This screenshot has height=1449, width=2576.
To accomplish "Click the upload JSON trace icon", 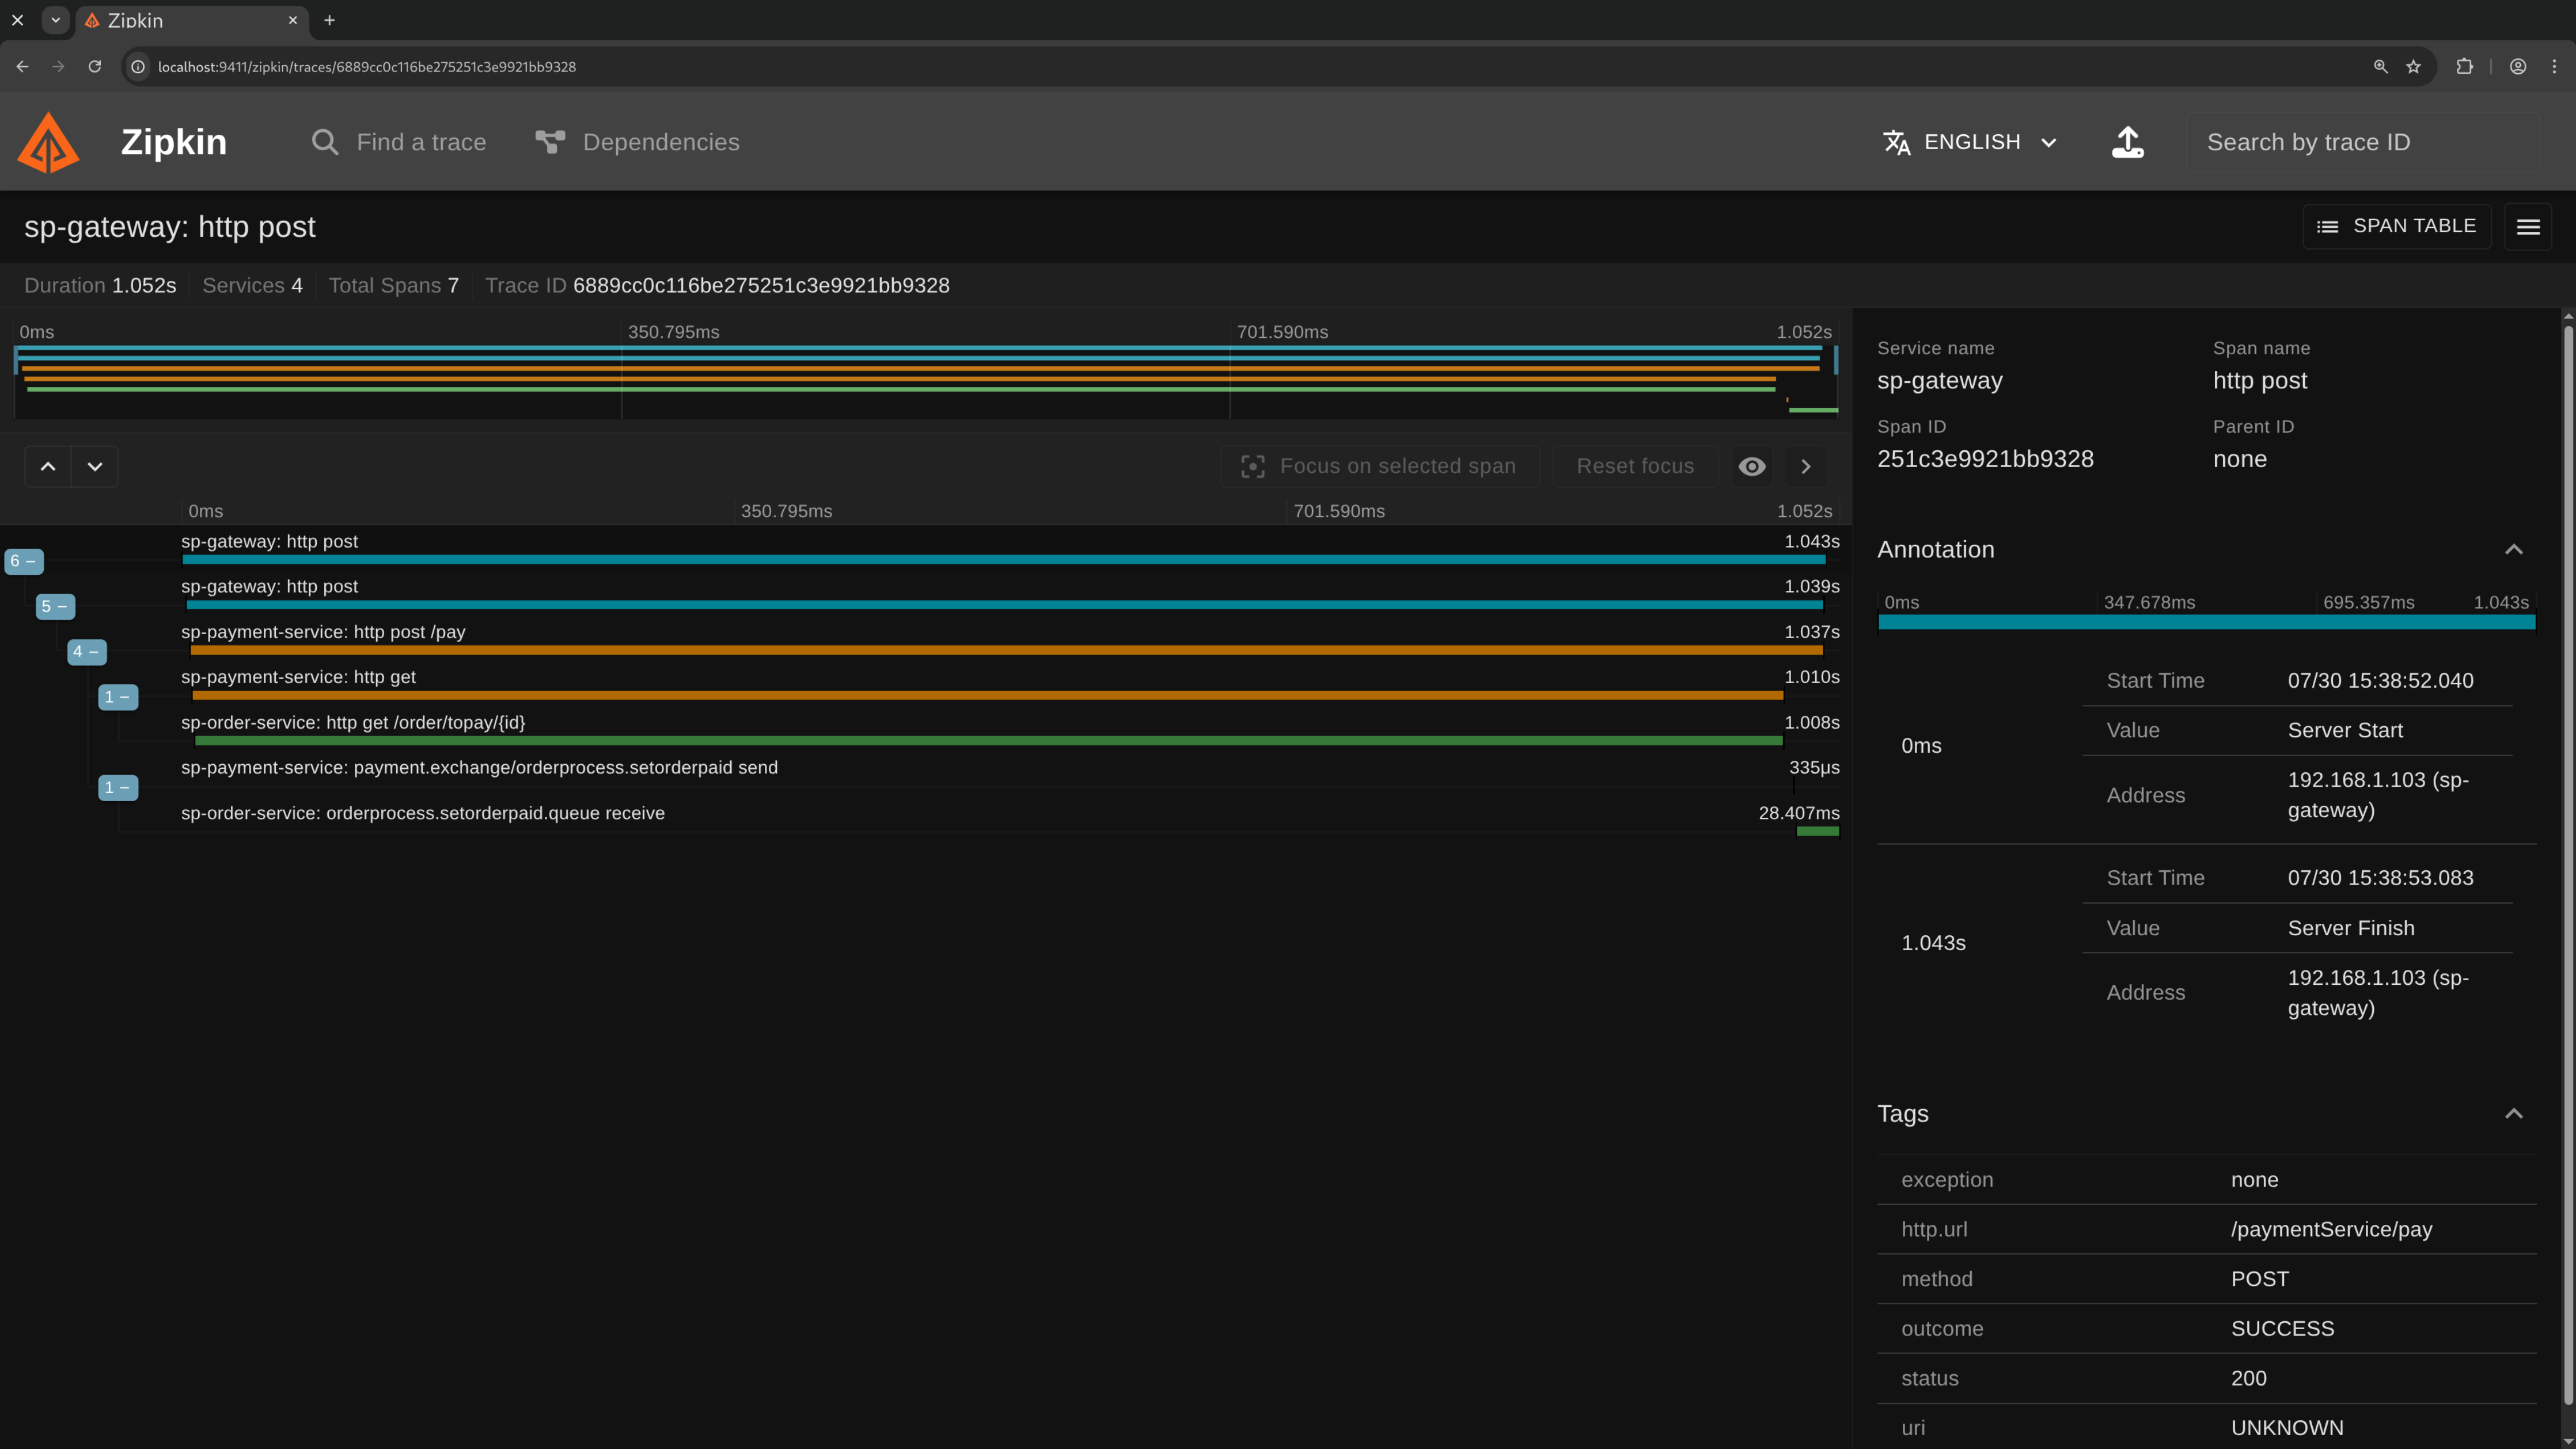I will tap(2127, 142).
